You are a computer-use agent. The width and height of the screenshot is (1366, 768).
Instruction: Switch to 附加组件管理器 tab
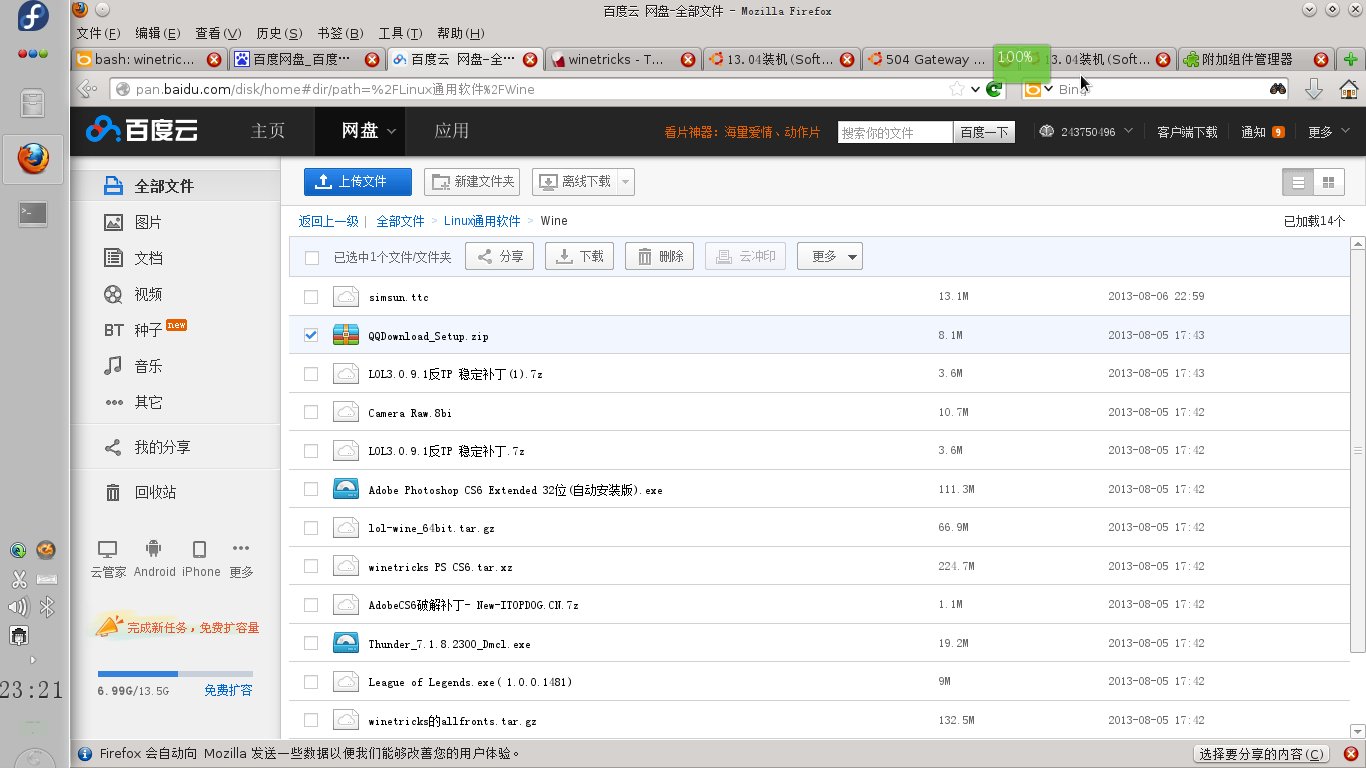(x=1257, y=59)
